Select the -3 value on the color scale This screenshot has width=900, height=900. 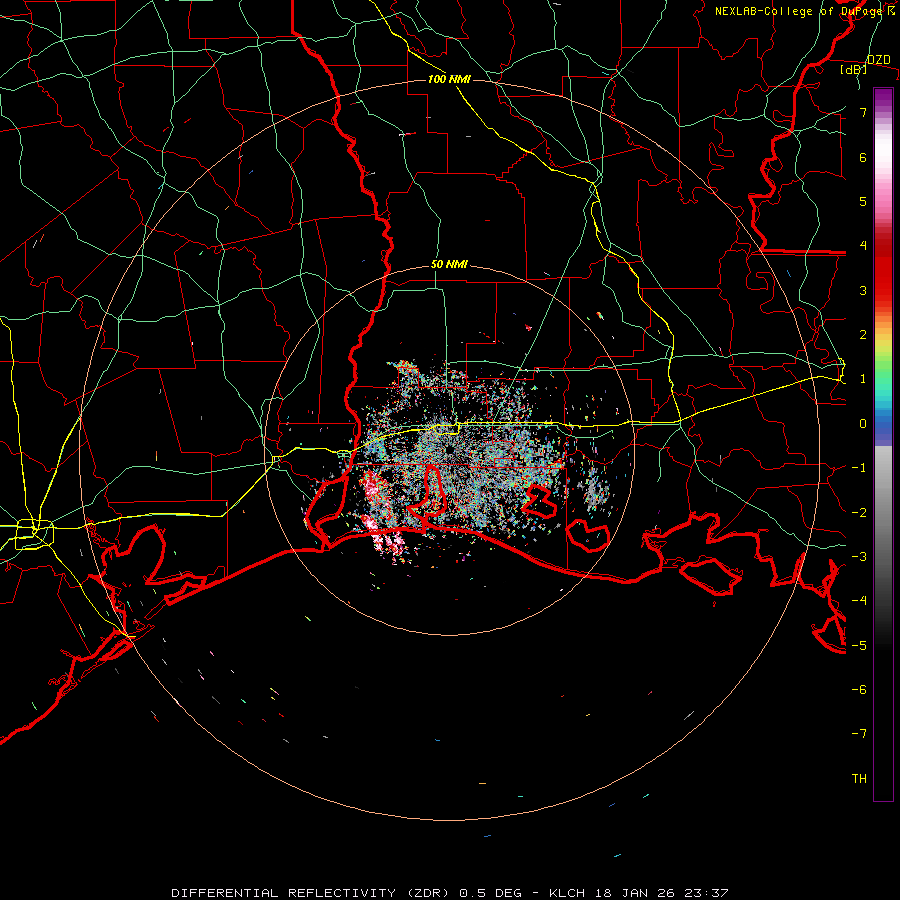(859, 556)
